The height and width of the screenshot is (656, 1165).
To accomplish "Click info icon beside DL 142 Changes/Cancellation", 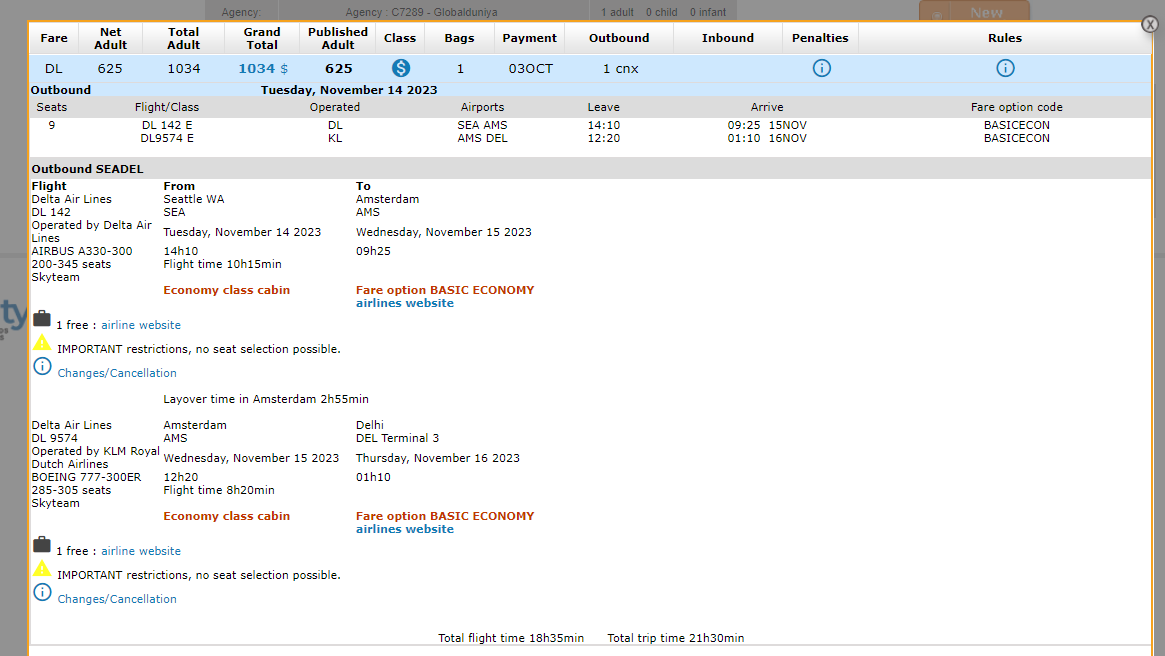I will pyautogui.click(x=42, y=366).
